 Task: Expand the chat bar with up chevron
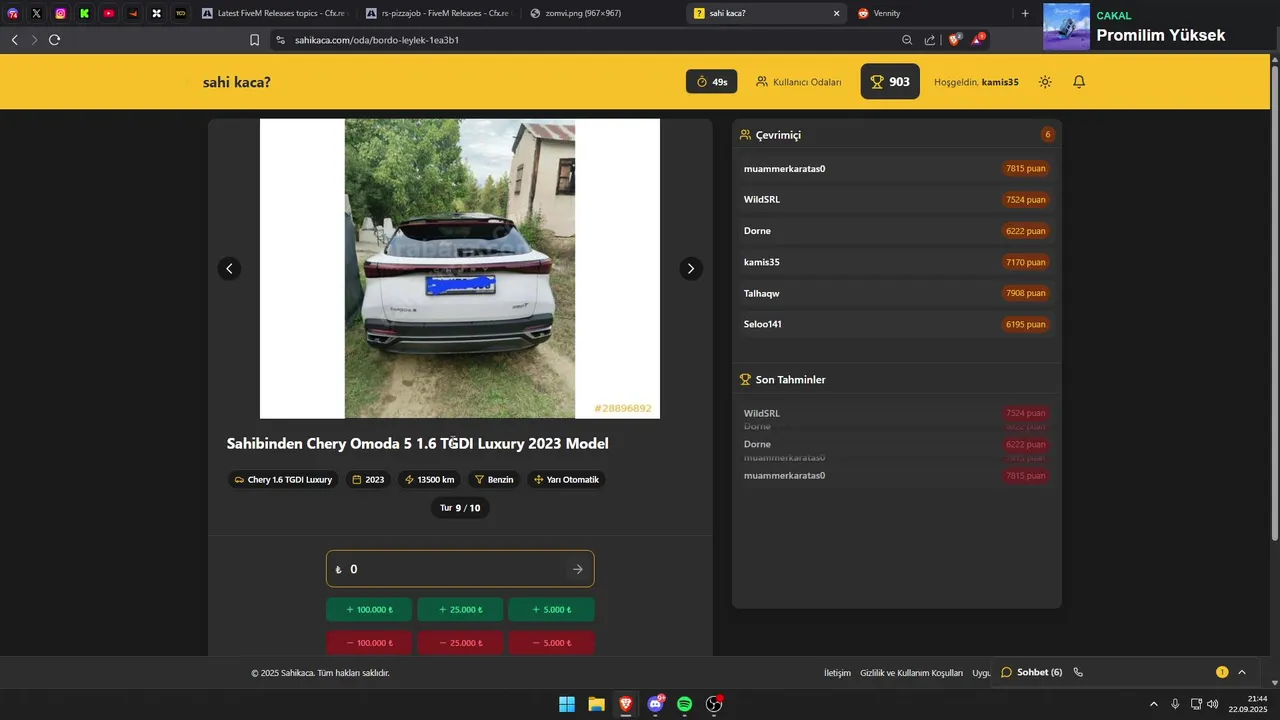point(1242,672)
